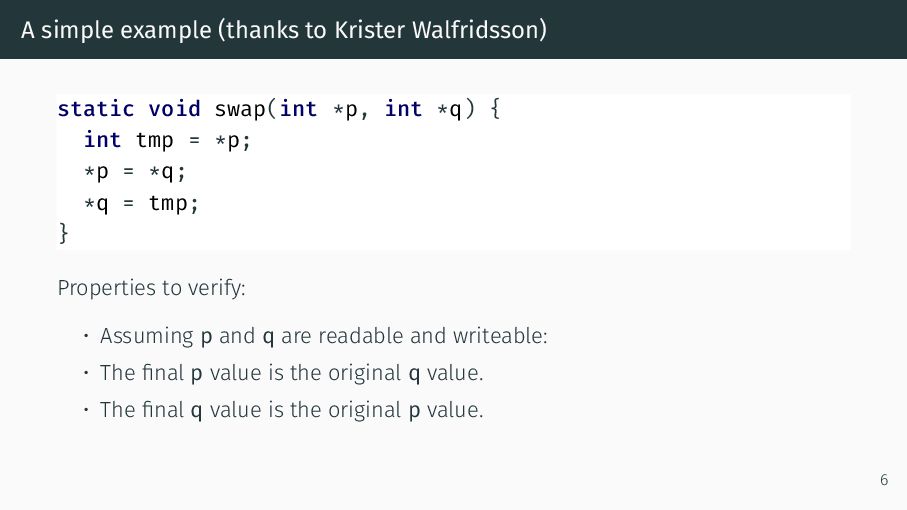Click the "void" keyword in code
This screenshot has height=510, width=907.
tap(174, 109)
